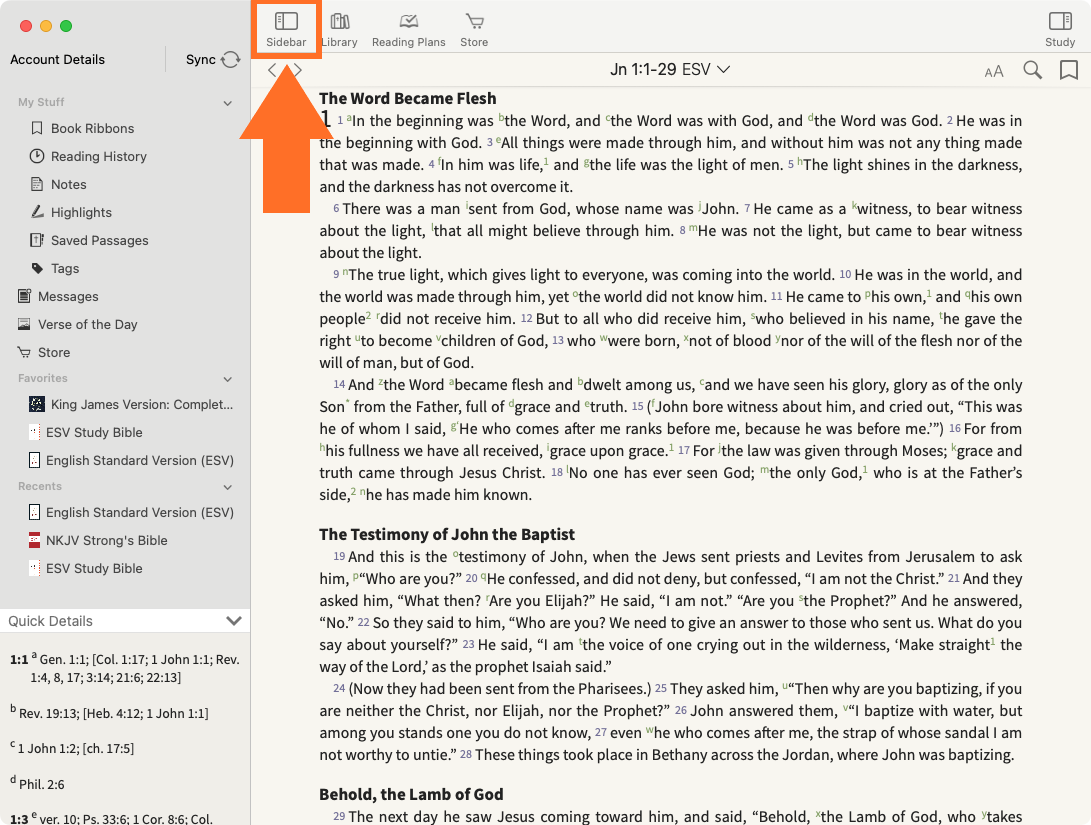Click verse number 29 in the passage
This screenshot has width=1091, height=825.
point(339,816)
